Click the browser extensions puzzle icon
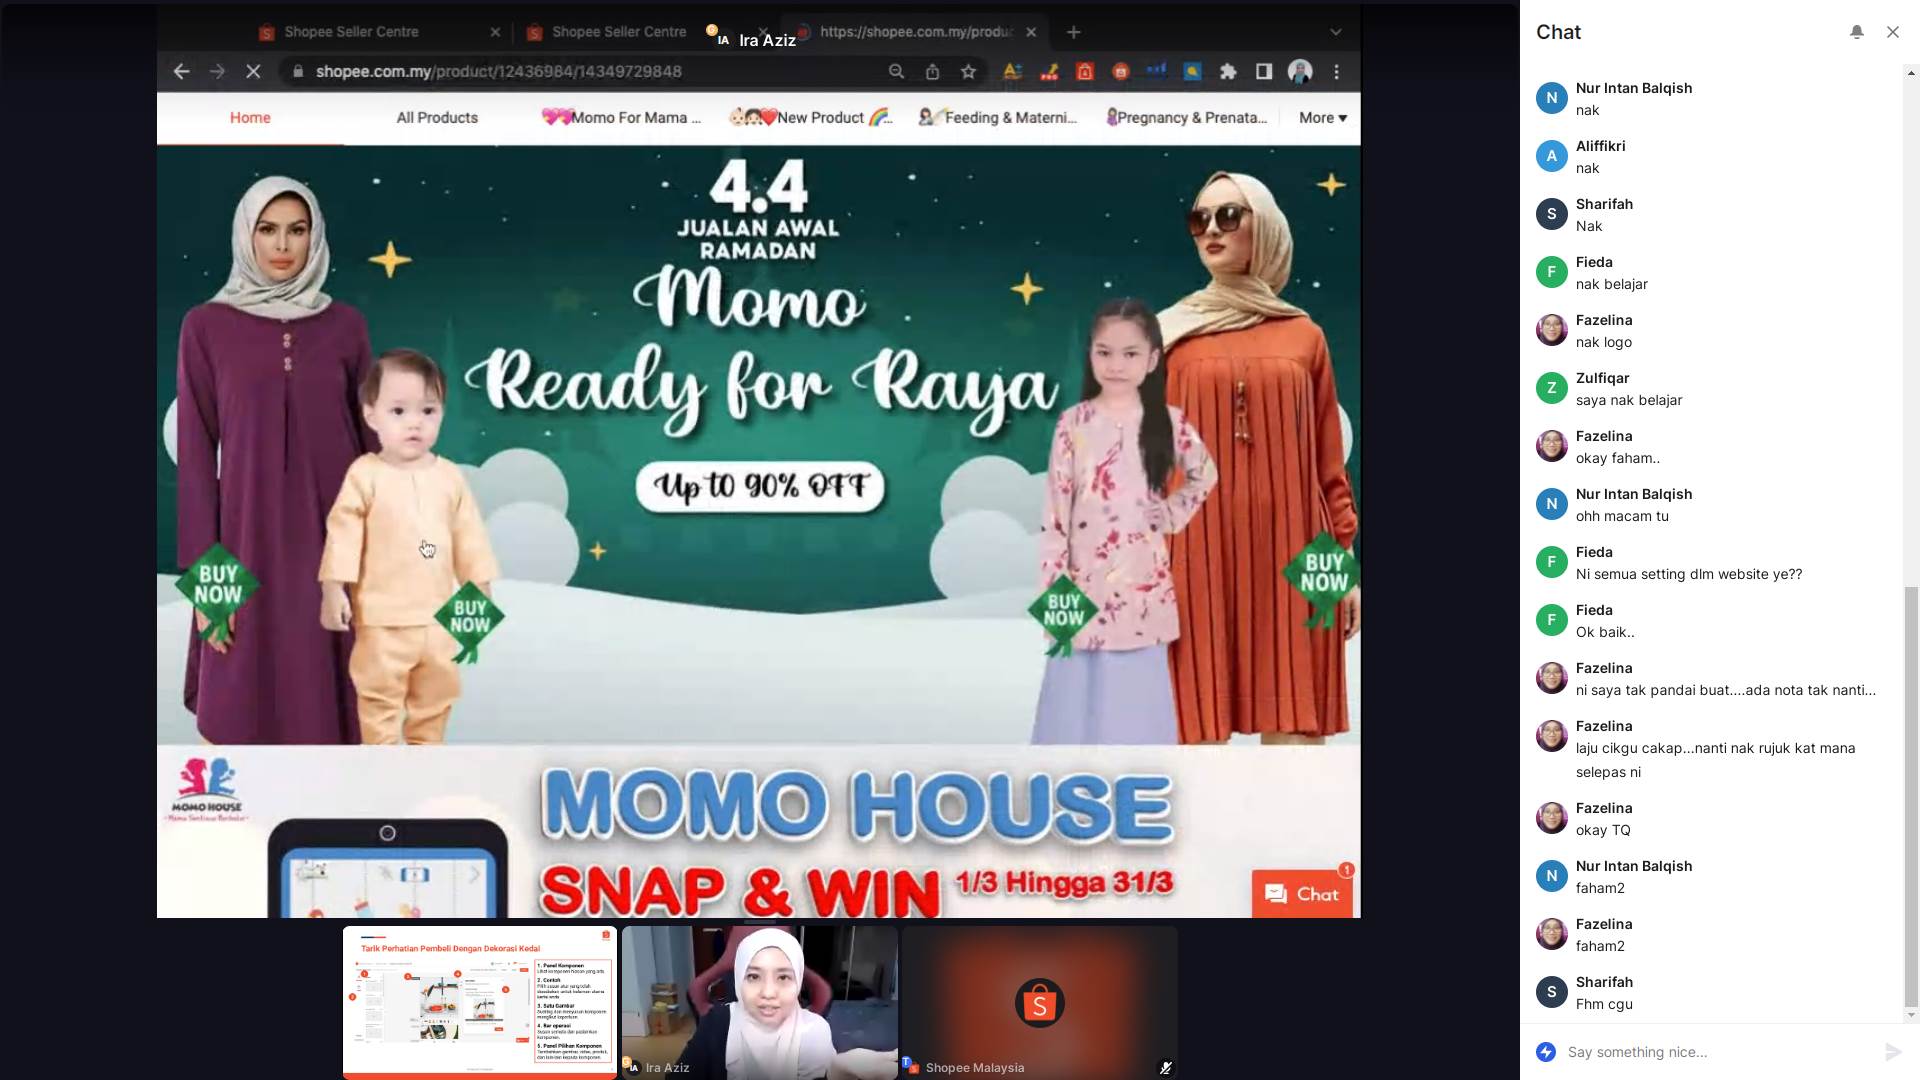The width and height of the screenshot is (1920, 1080). [1228, 72]
